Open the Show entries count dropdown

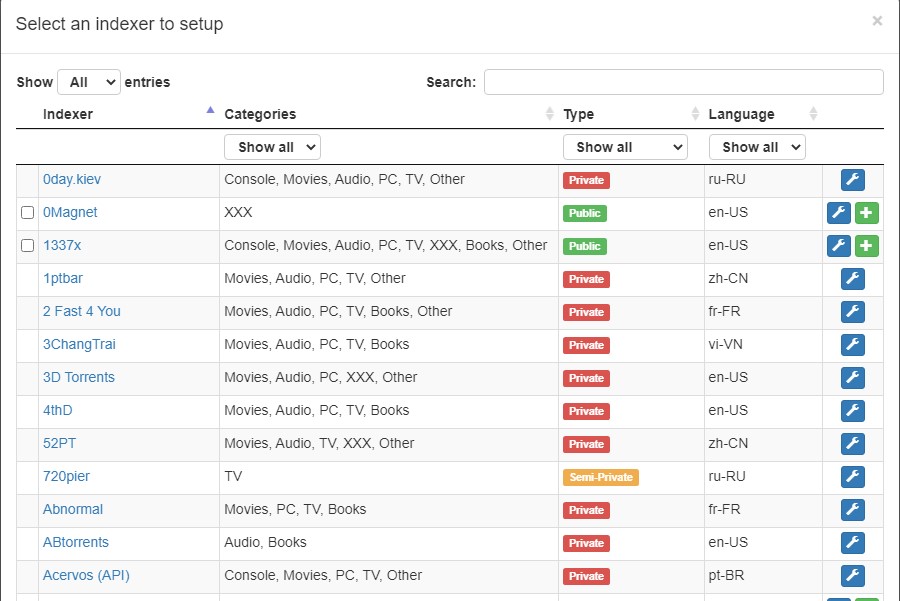pos(89,82)
